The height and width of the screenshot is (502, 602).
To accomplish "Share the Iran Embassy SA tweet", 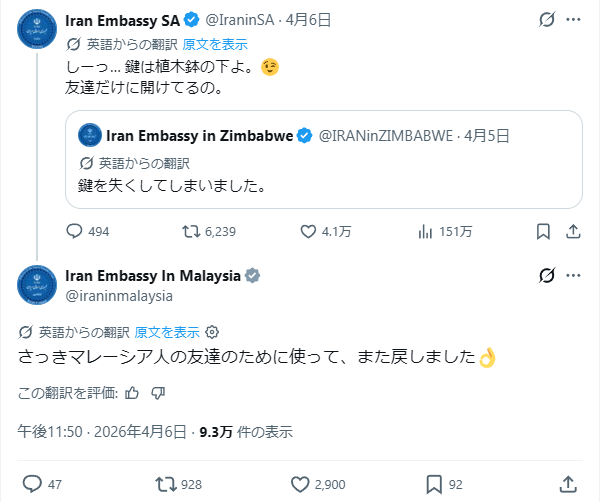I will [x=574, y=231].
